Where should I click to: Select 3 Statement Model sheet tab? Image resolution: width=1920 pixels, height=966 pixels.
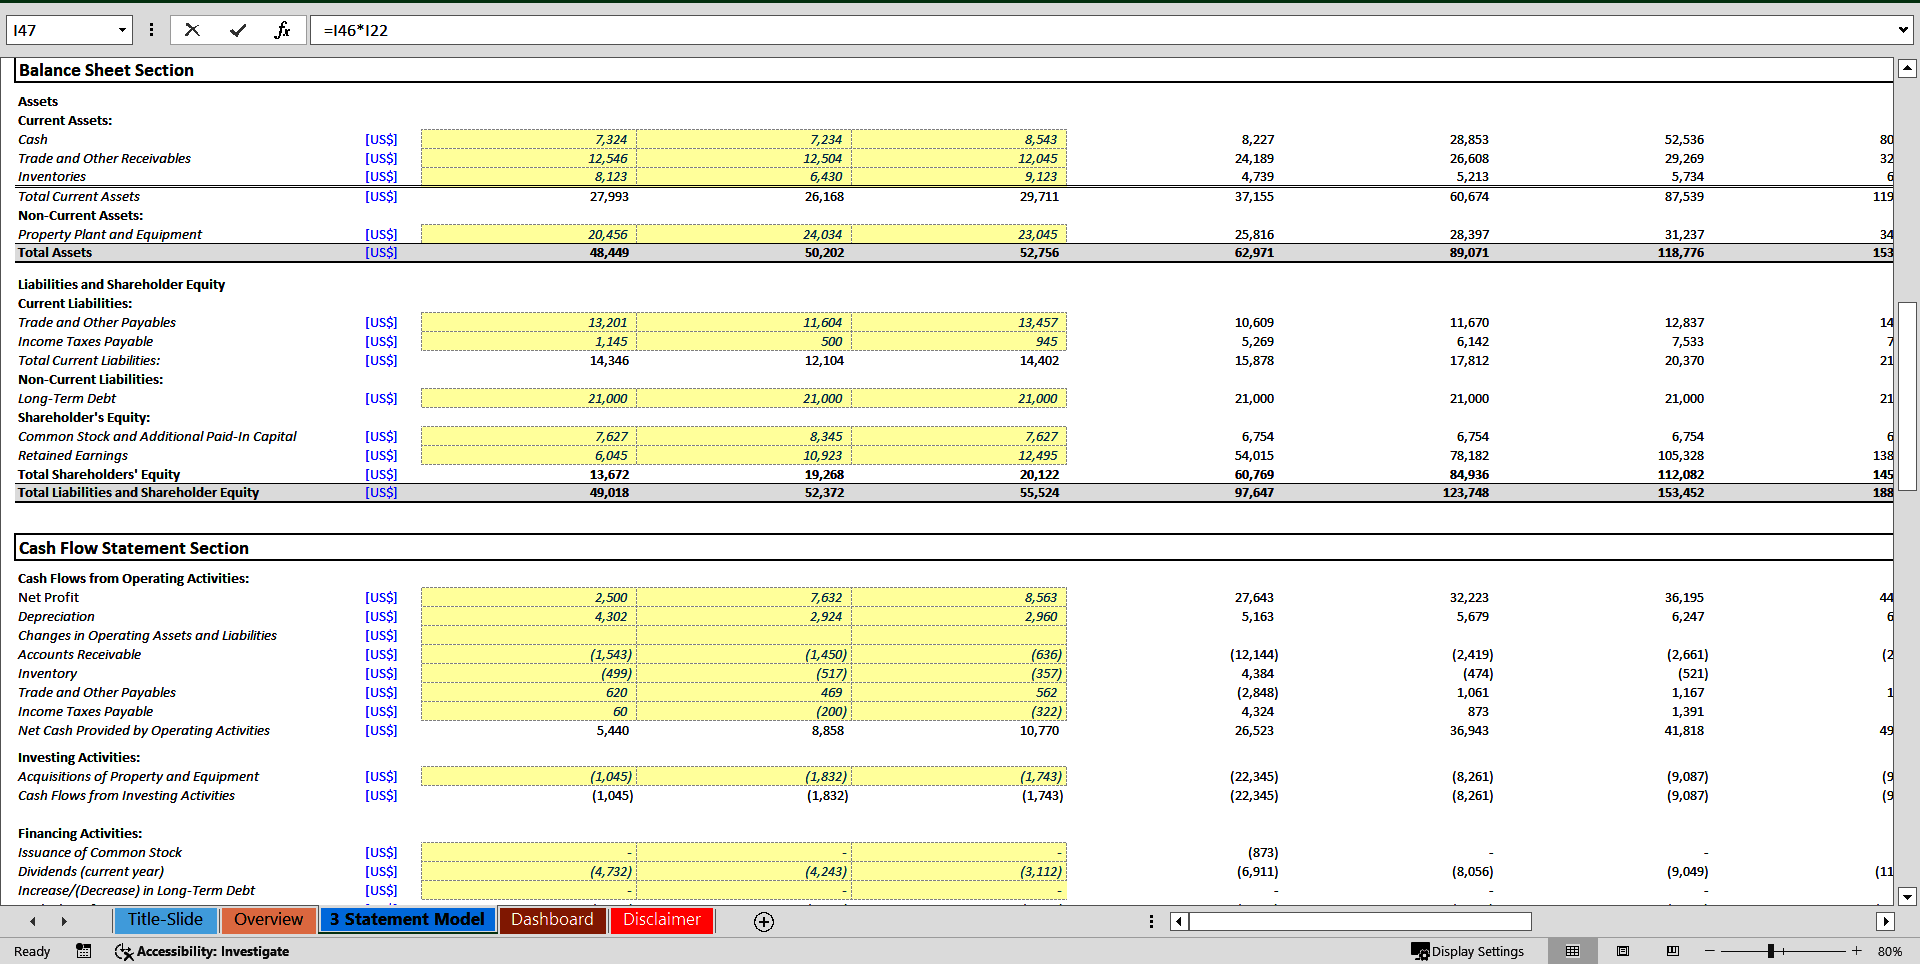(x=407, y=920)
